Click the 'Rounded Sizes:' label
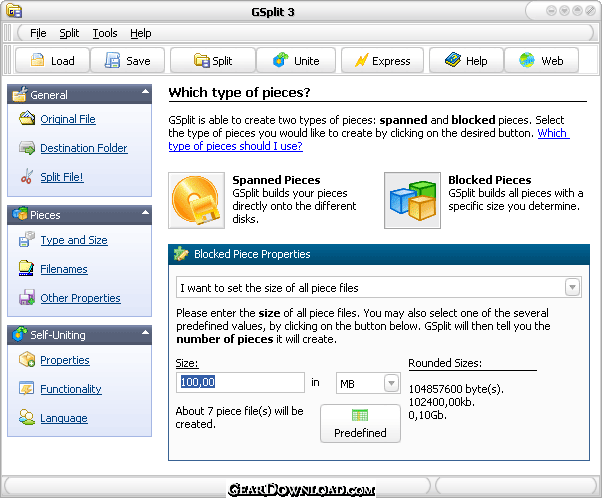Image resolution: width=602 pixels, height=498 pixels. pyautogui.click(x=445, y=363)
